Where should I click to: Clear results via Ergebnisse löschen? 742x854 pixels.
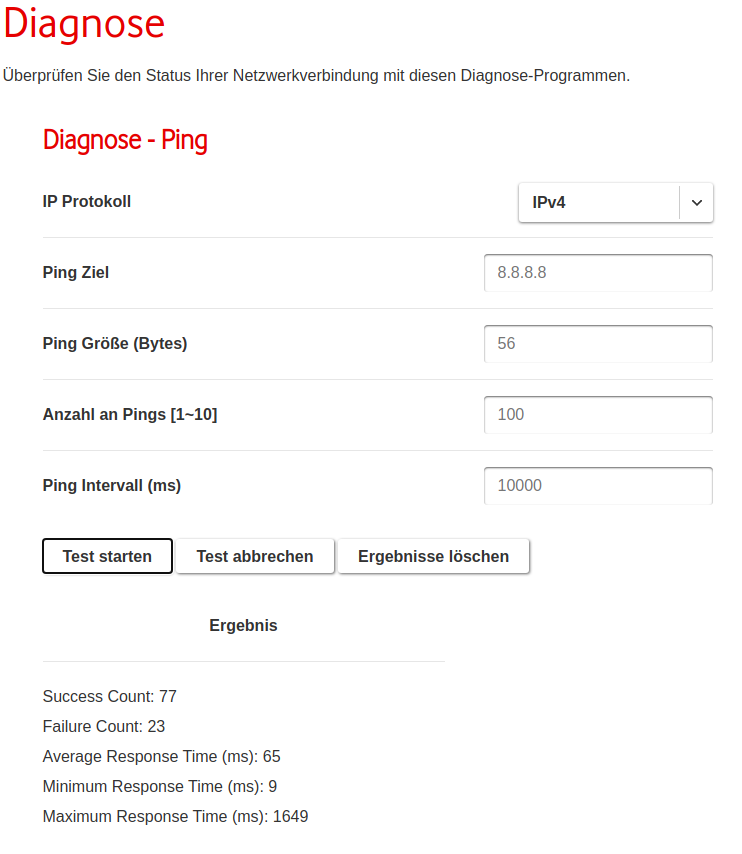(433, 556)
